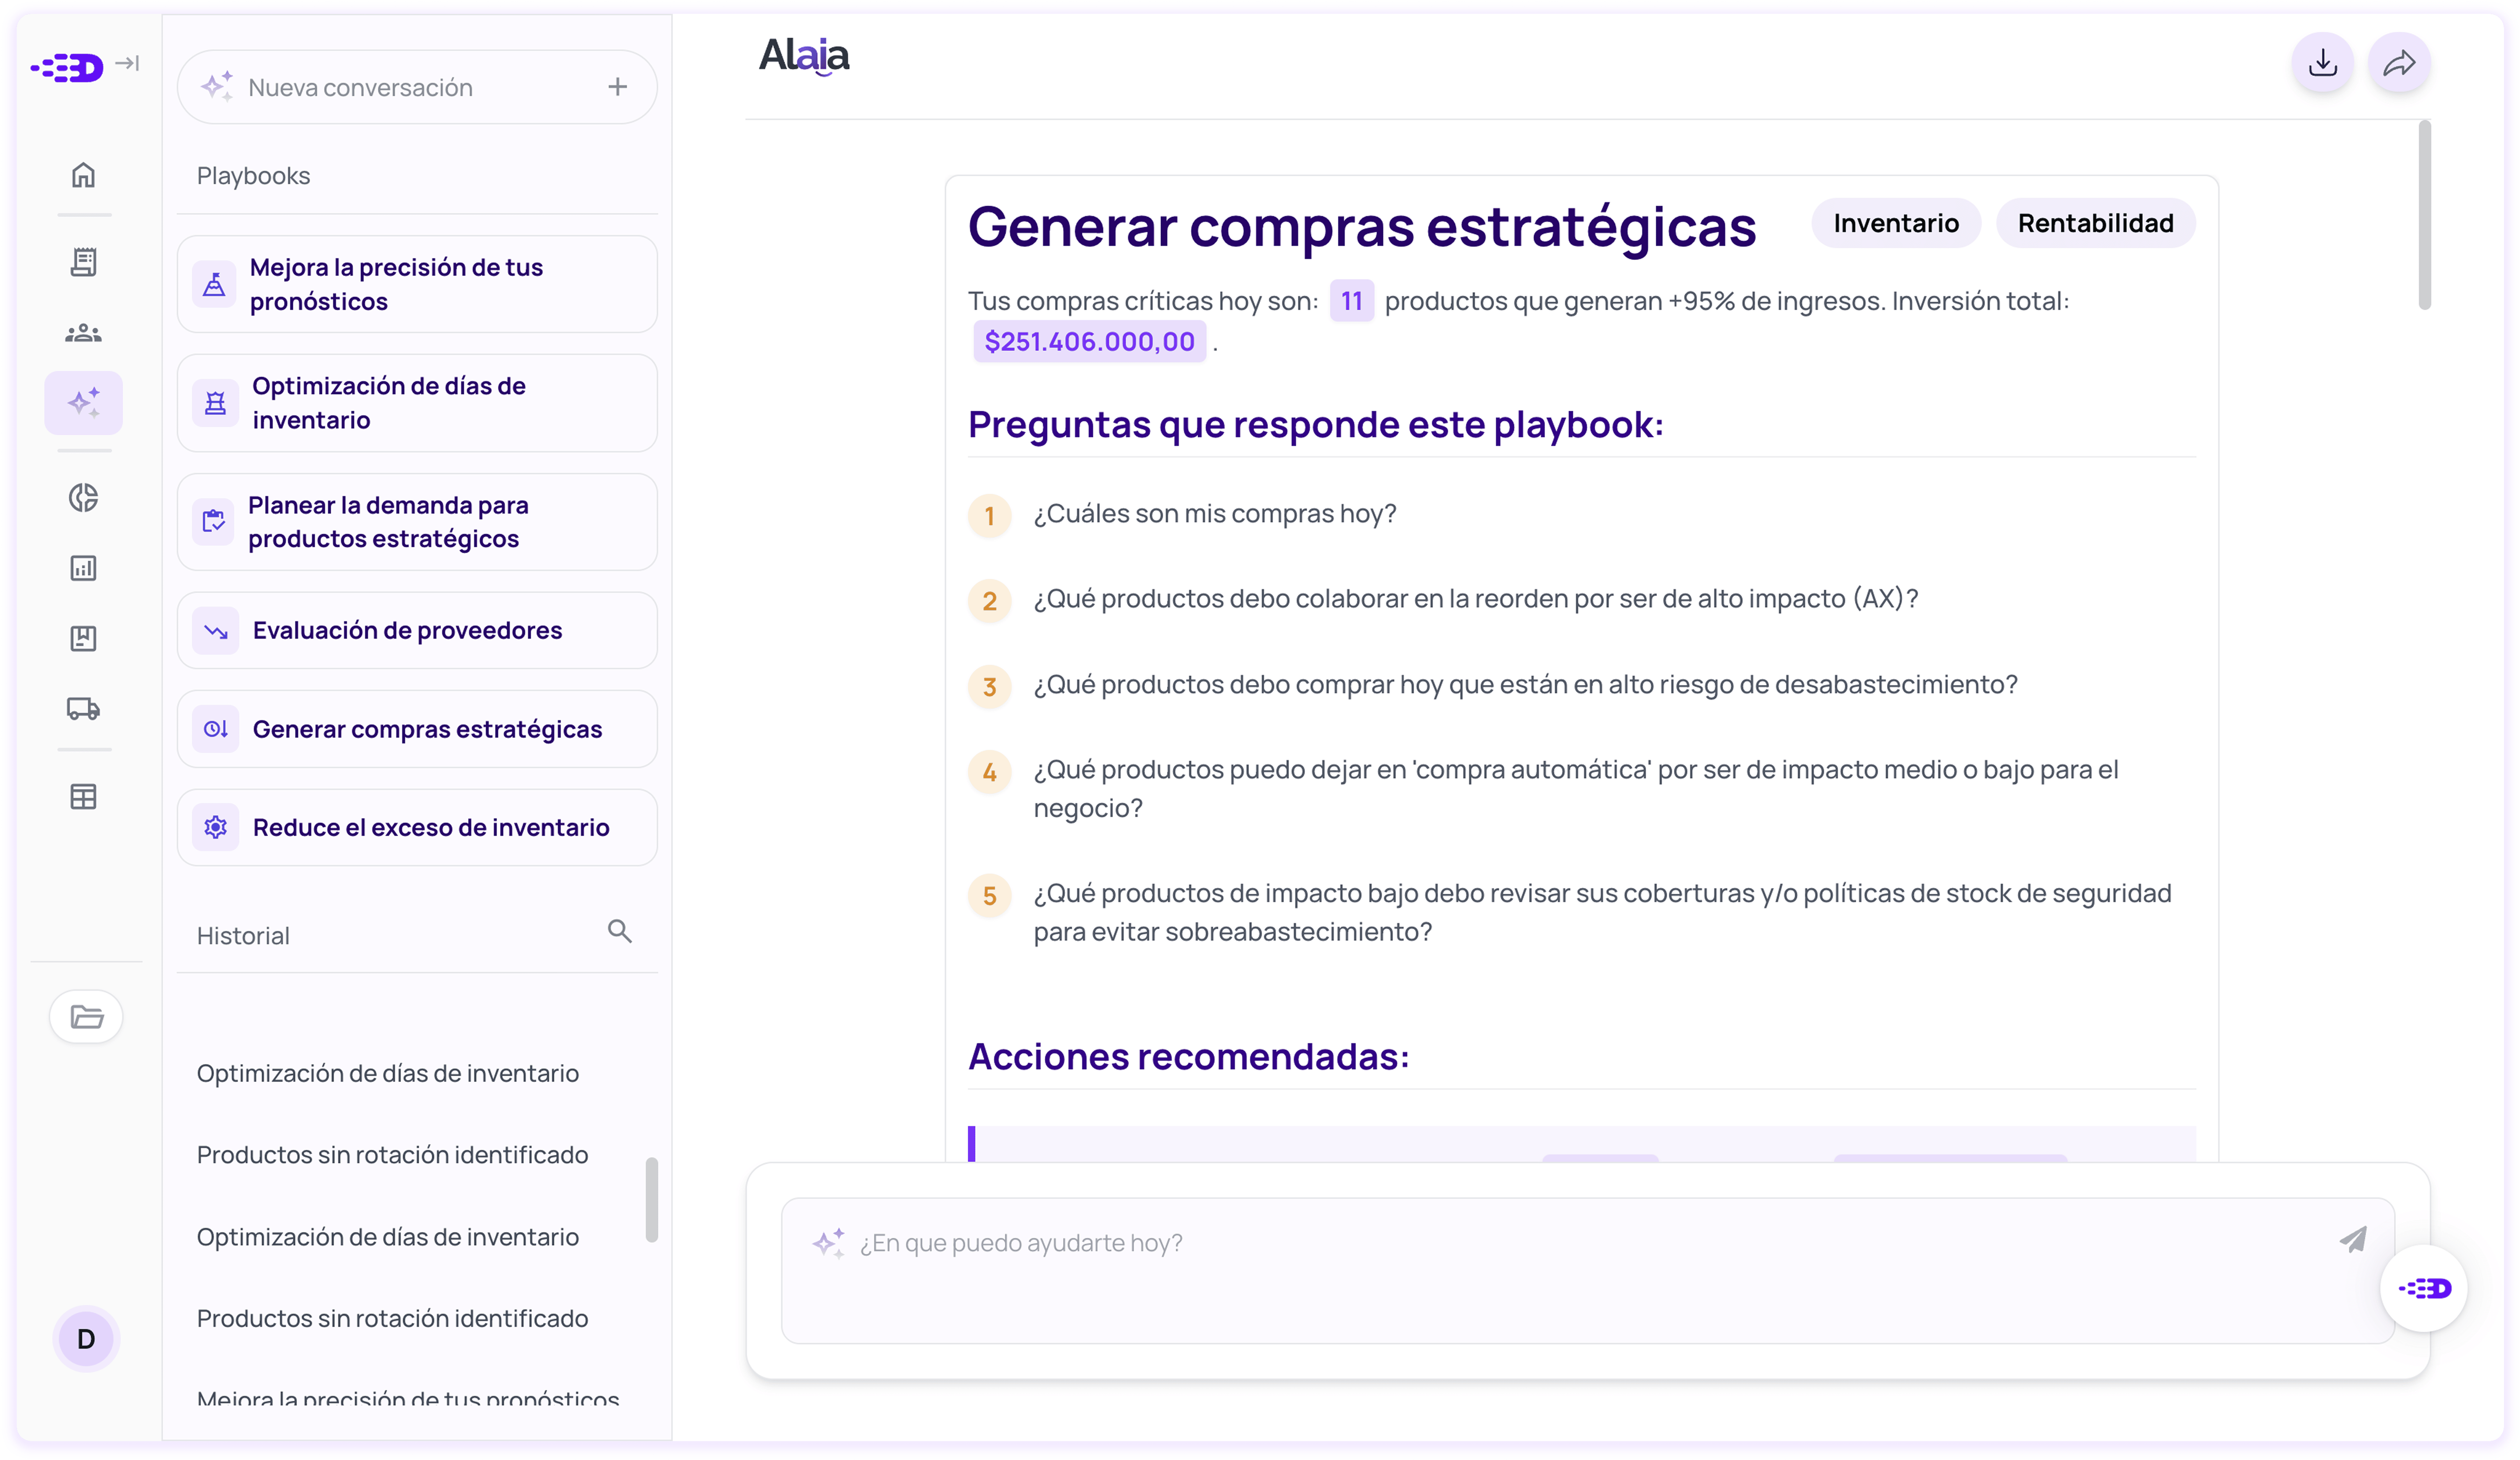The width and height of the screenshot is (2520, 1460).
Task: Start a Nueva conversación
Action: [417, 87]
